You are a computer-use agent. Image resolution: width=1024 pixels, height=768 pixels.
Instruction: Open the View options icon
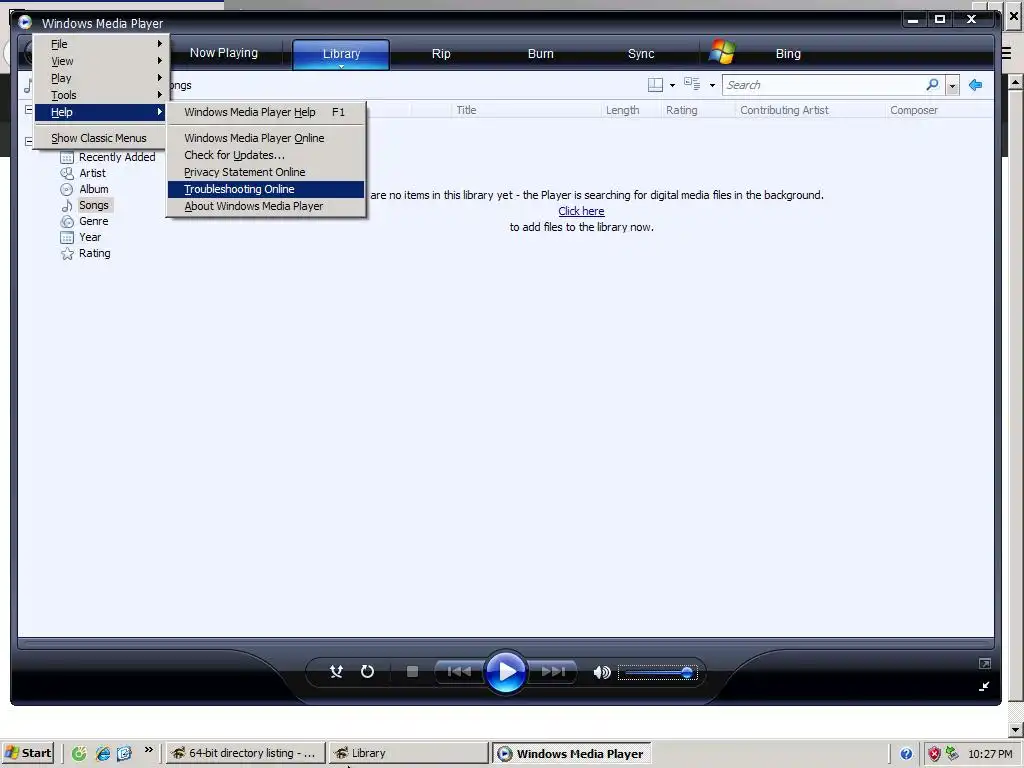pyautogui.click(x=692, y=84)
